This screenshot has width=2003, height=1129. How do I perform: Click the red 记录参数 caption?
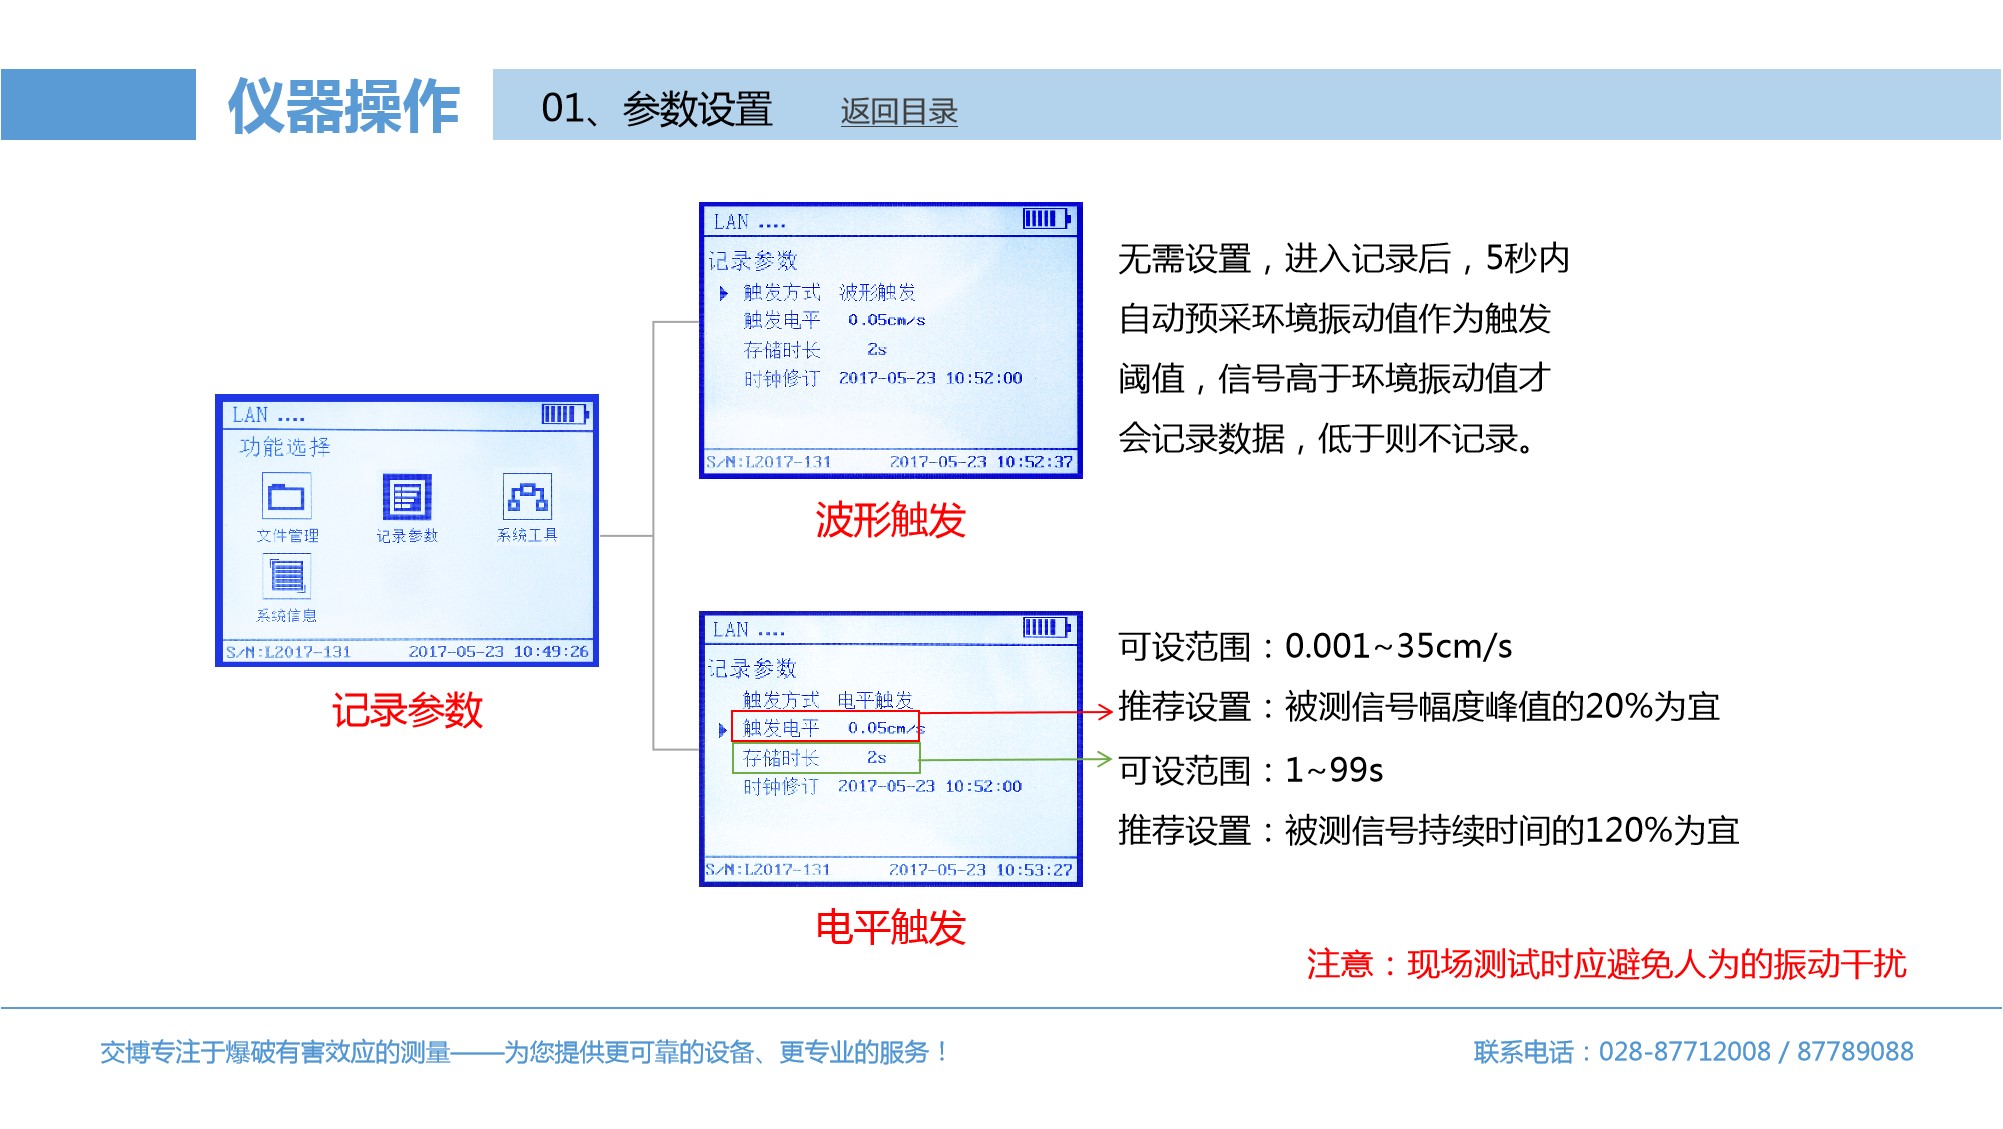pos(407,711)
